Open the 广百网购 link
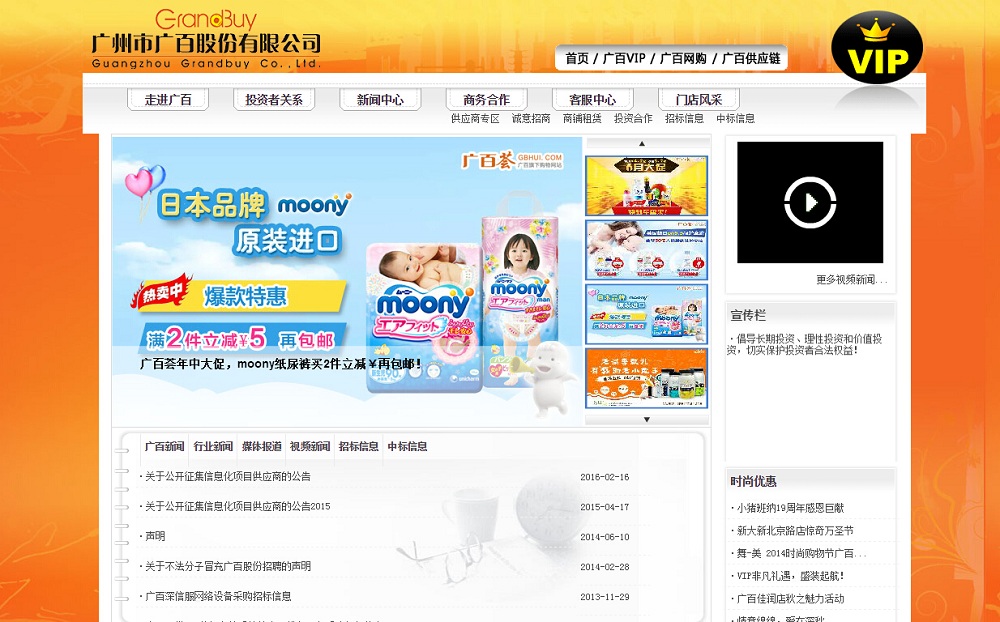 tap(682, 59)
